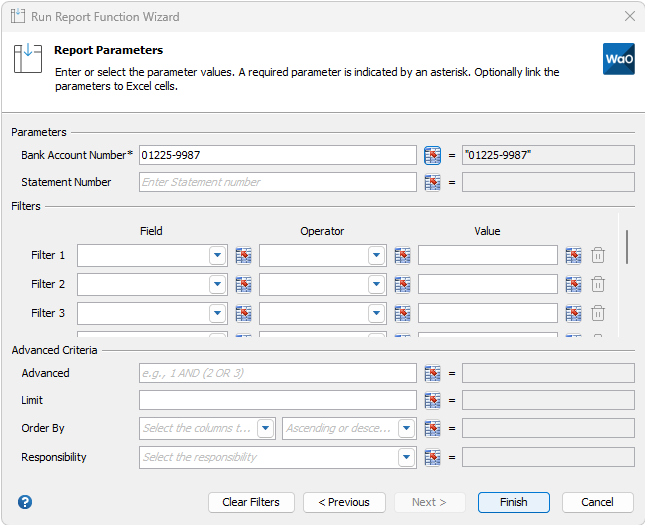Delete Filter 2 with trash icon
This screenshot has width=645, height=525.
pyautogui.click(x=598, y=284)
